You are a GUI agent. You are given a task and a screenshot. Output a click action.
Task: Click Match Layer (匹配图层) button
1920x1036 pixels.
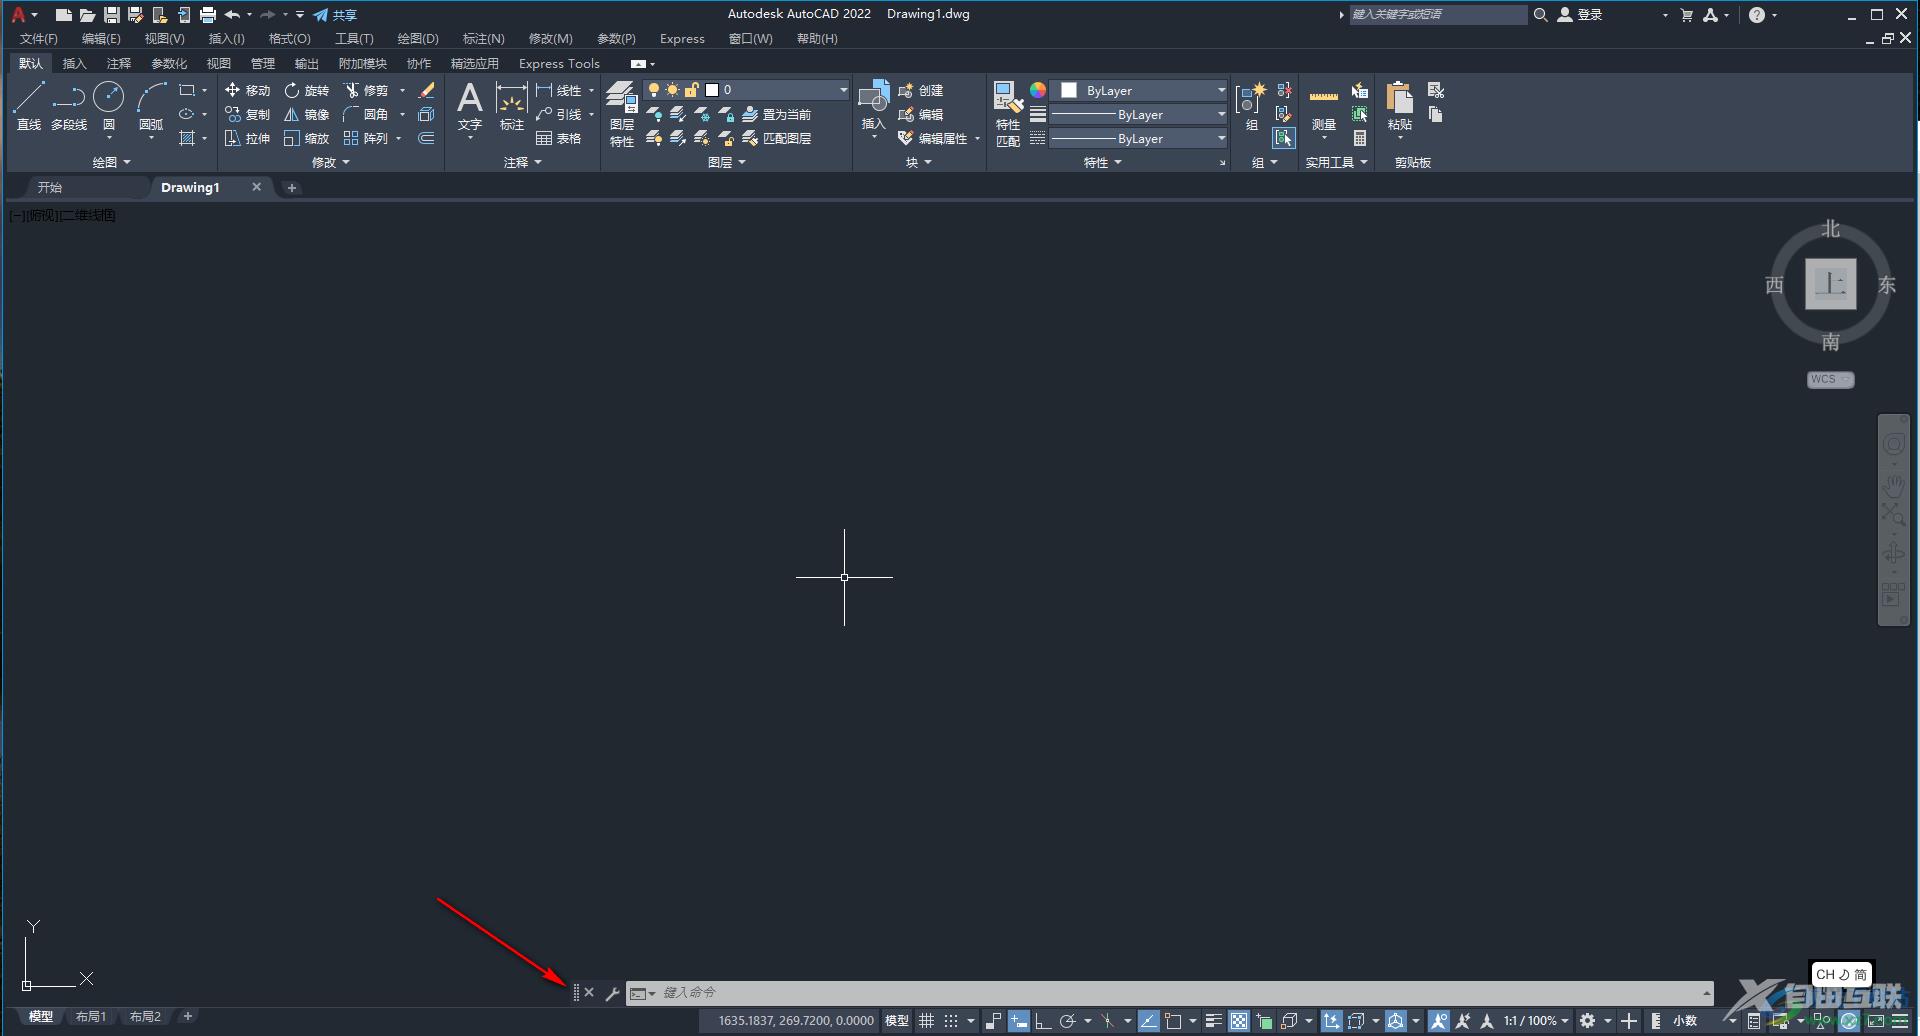pos(777,138)
